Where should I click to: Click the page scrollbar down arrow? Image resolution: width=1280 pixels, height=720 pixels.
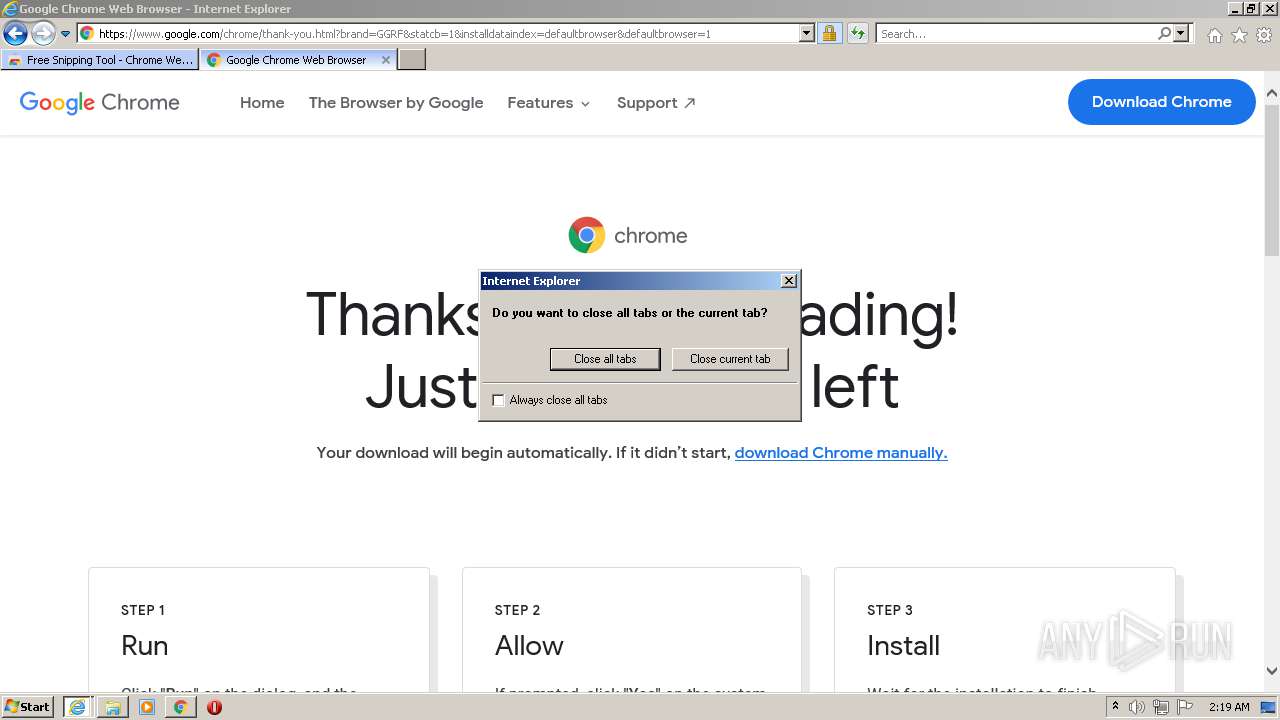coord(1272,671)
